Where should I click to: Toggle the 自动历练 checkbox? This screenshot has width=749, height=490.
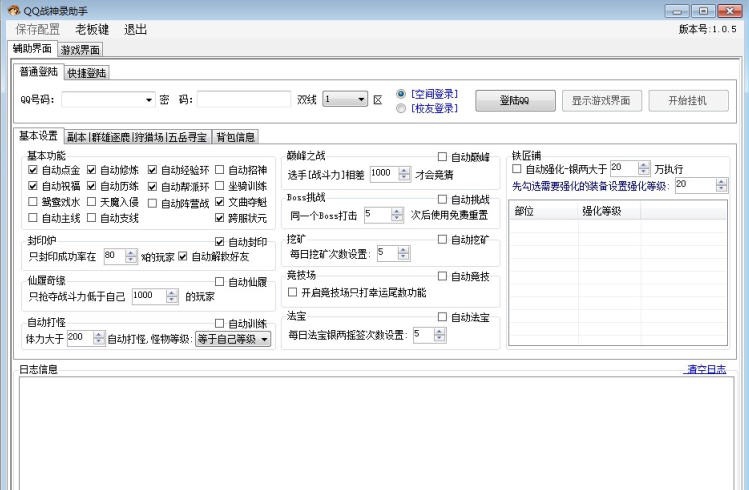click(92, 185)
